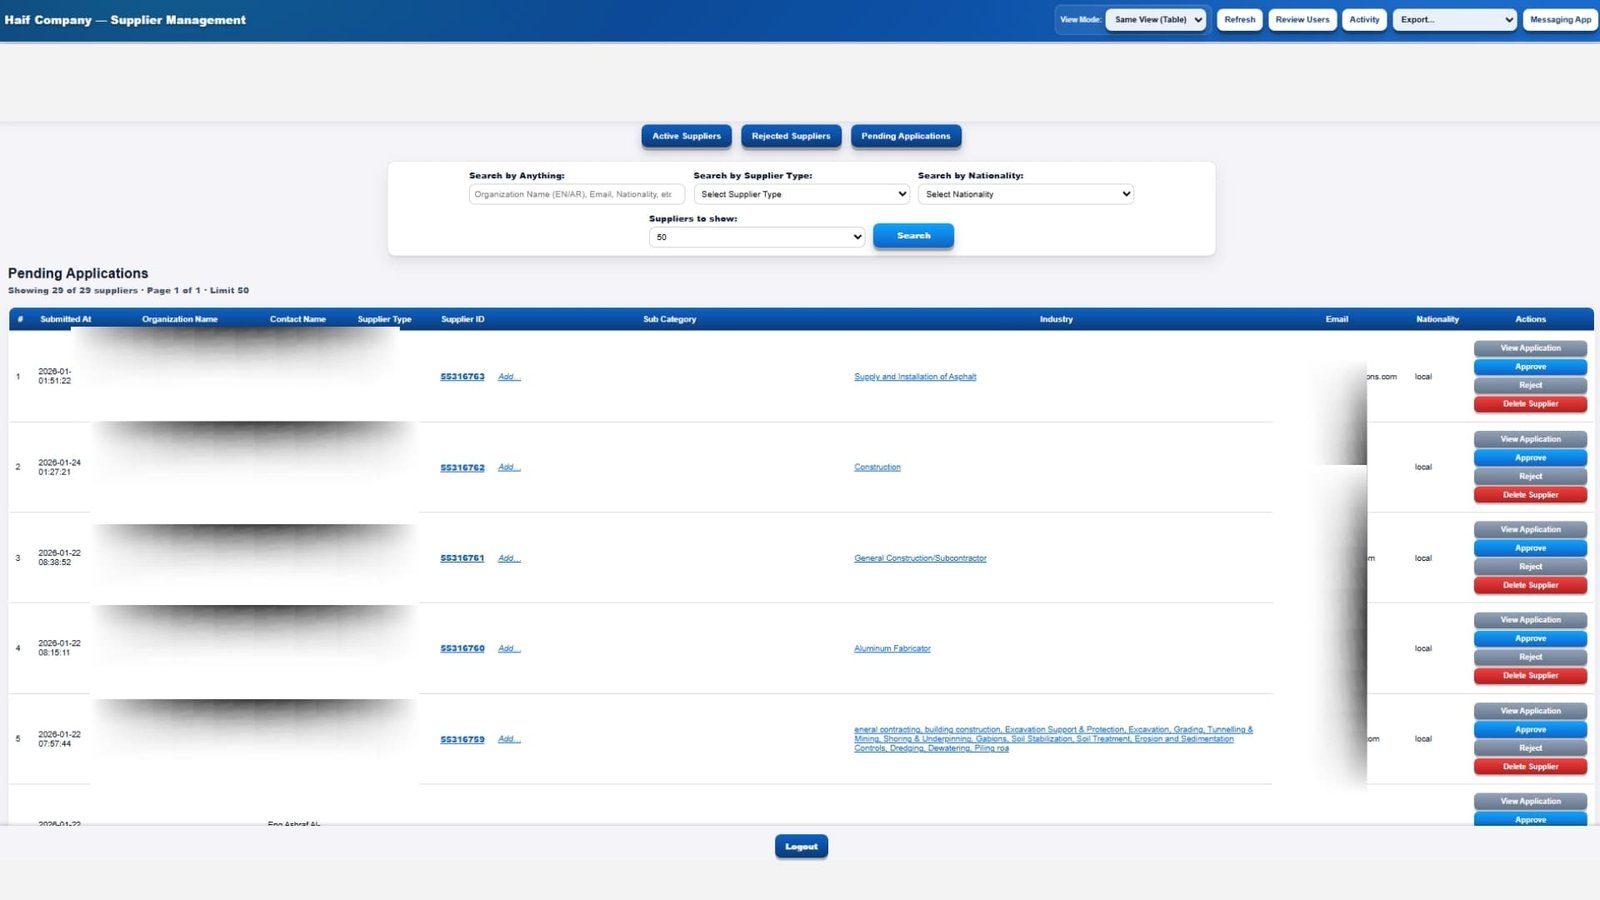Expand the Export dropdown
1600x900 pixels.
pos(1456,20)
